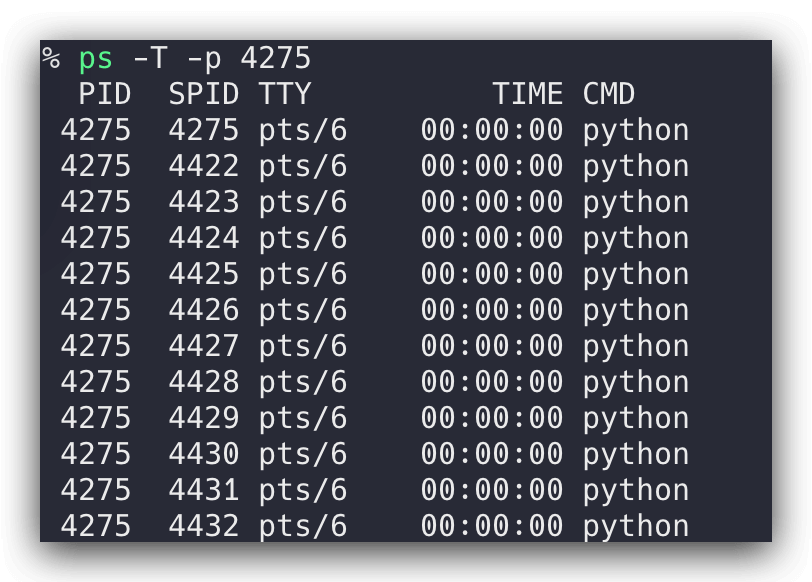Click the SPID value 4431
This screenshot has width=812, height=582.
point(204,491)
